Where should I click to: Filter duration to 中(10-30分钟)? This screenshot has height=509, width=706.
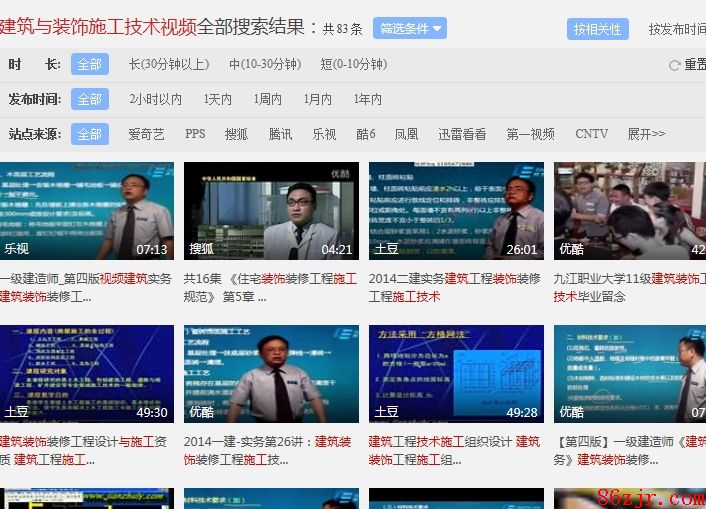click(264, 64)
